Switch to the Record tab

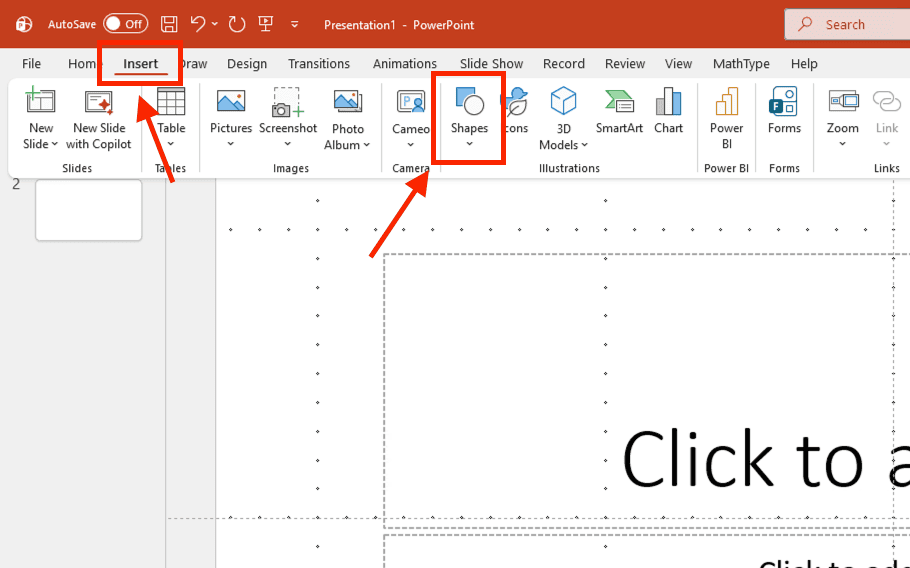[564, 64]
